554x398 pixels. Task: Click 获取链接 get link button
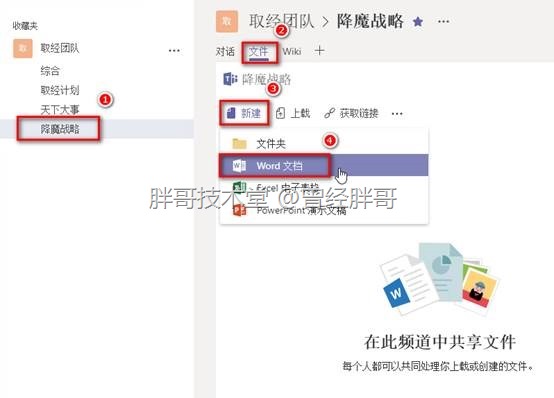click(352, 113)
